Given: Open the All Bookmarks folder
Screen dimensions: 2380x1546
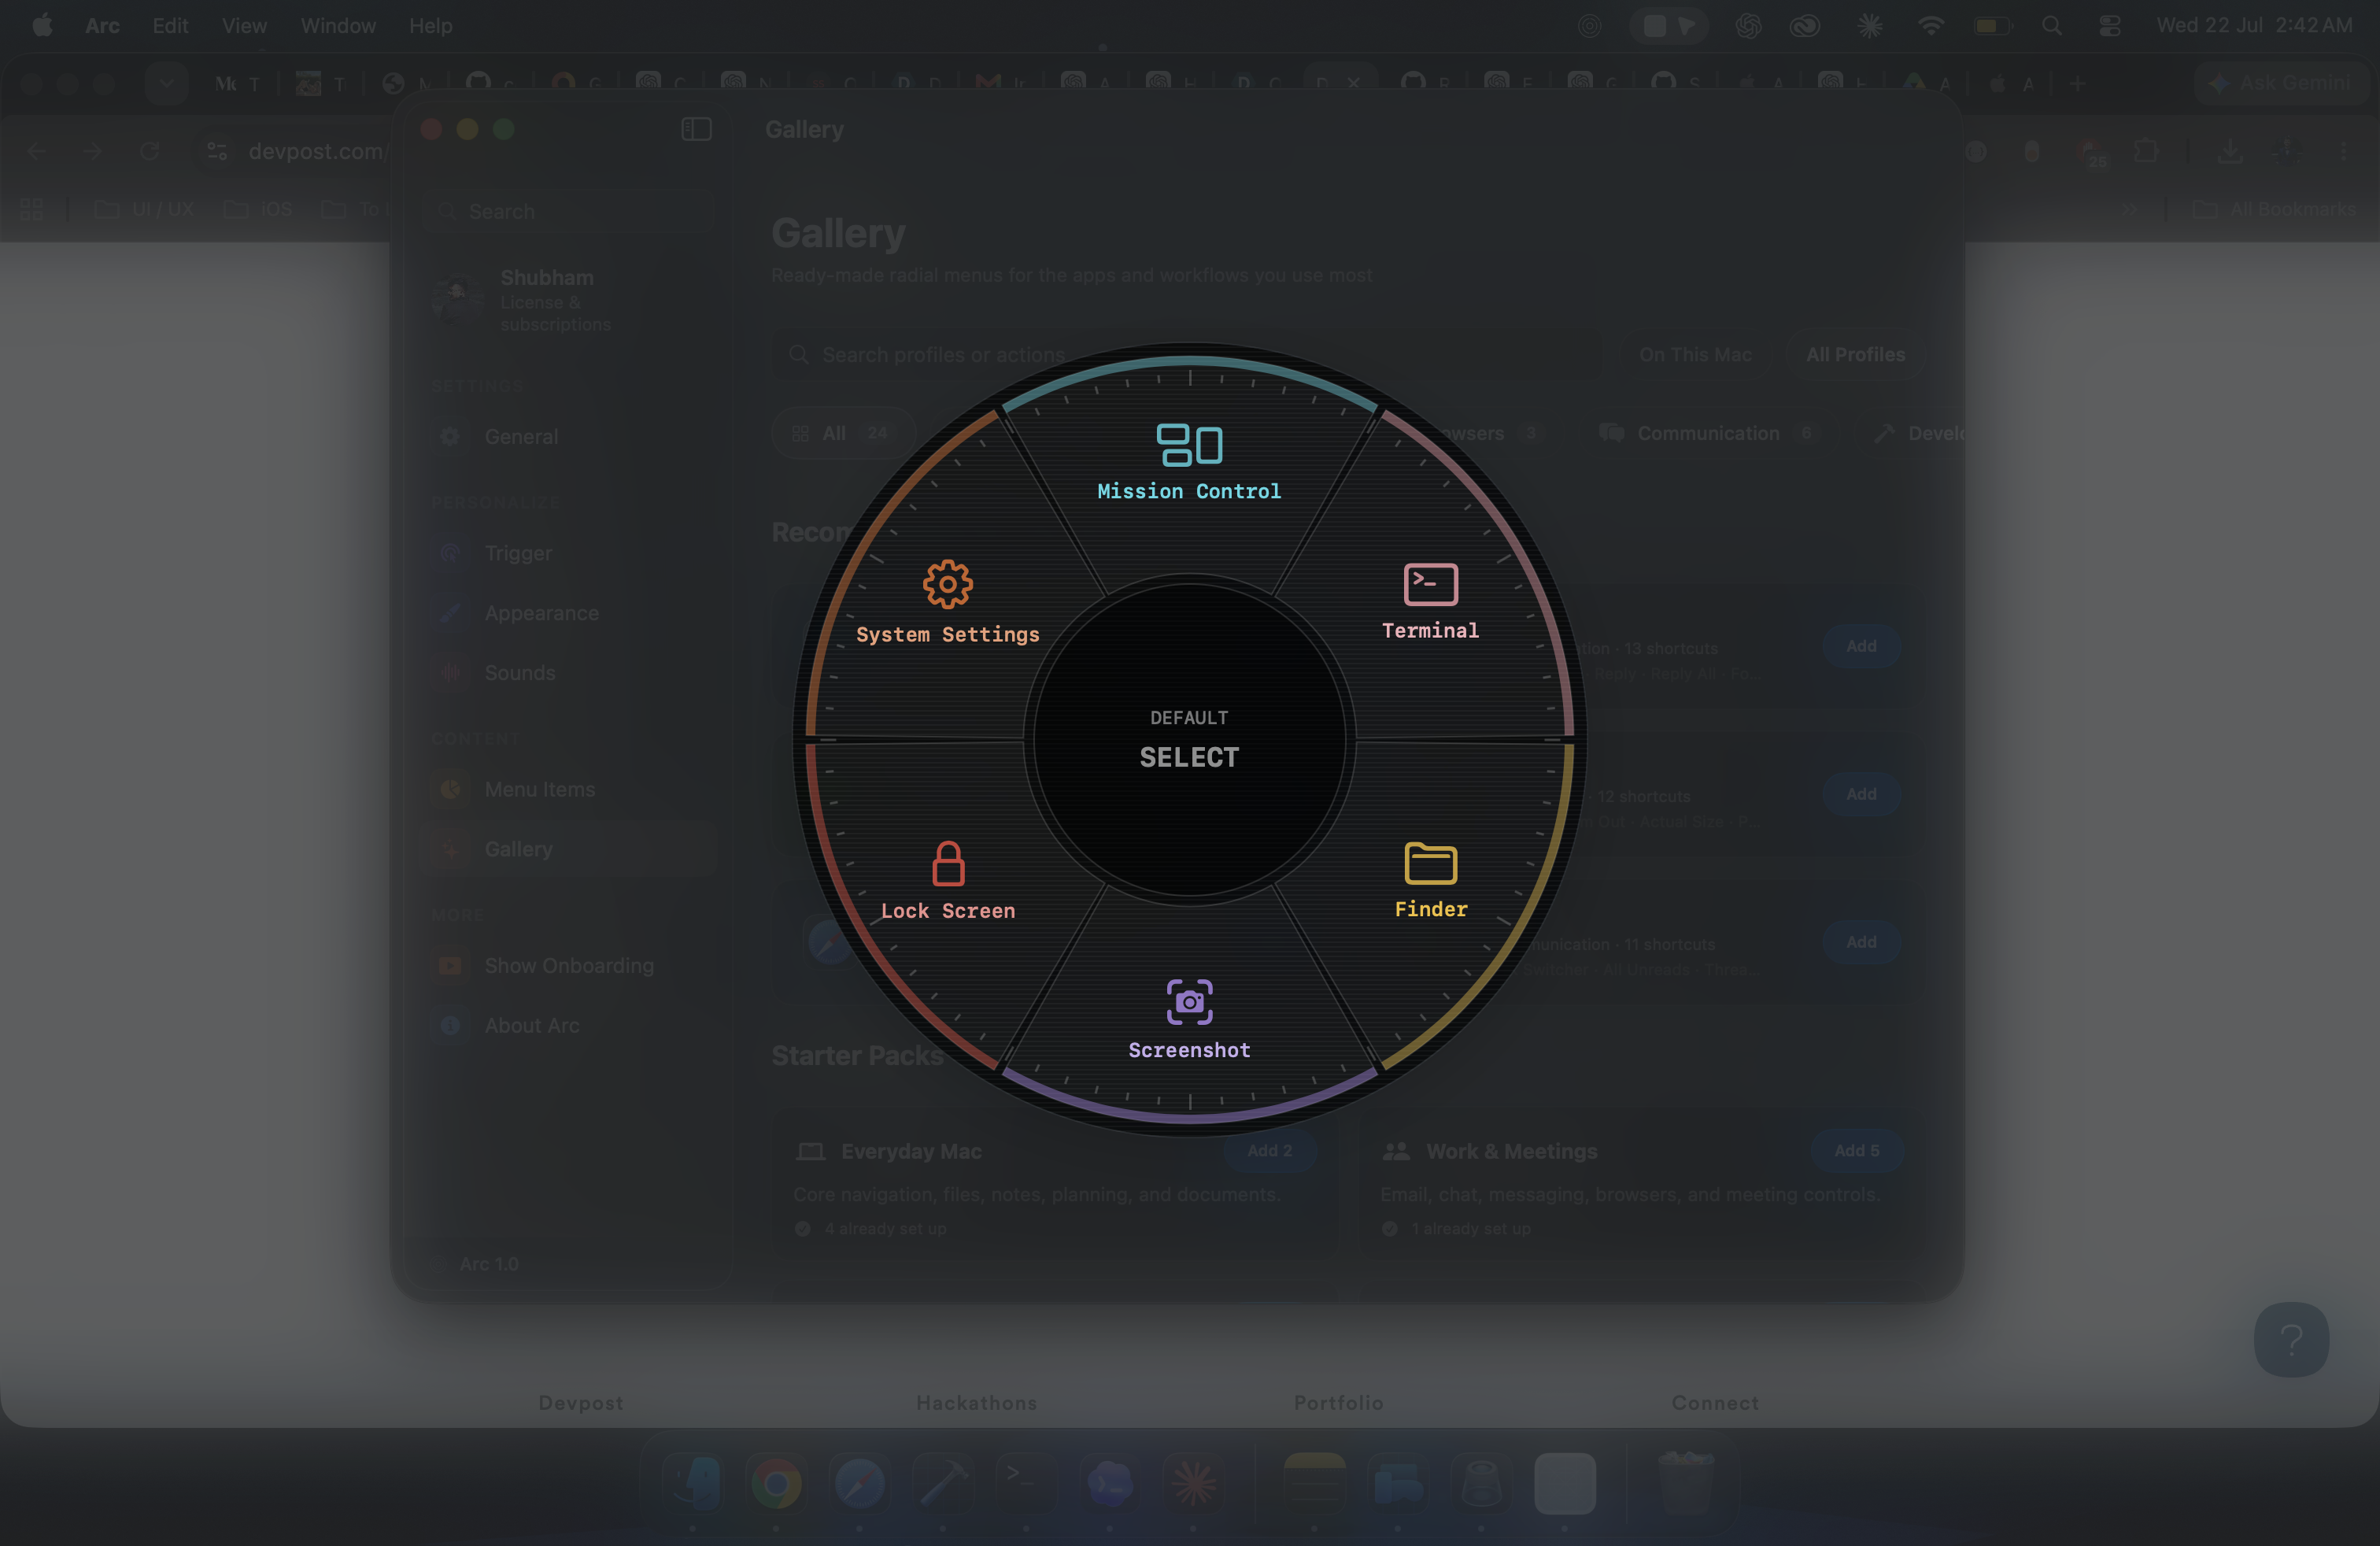Looking at the screenshot, I should (x=2275, y=209).
